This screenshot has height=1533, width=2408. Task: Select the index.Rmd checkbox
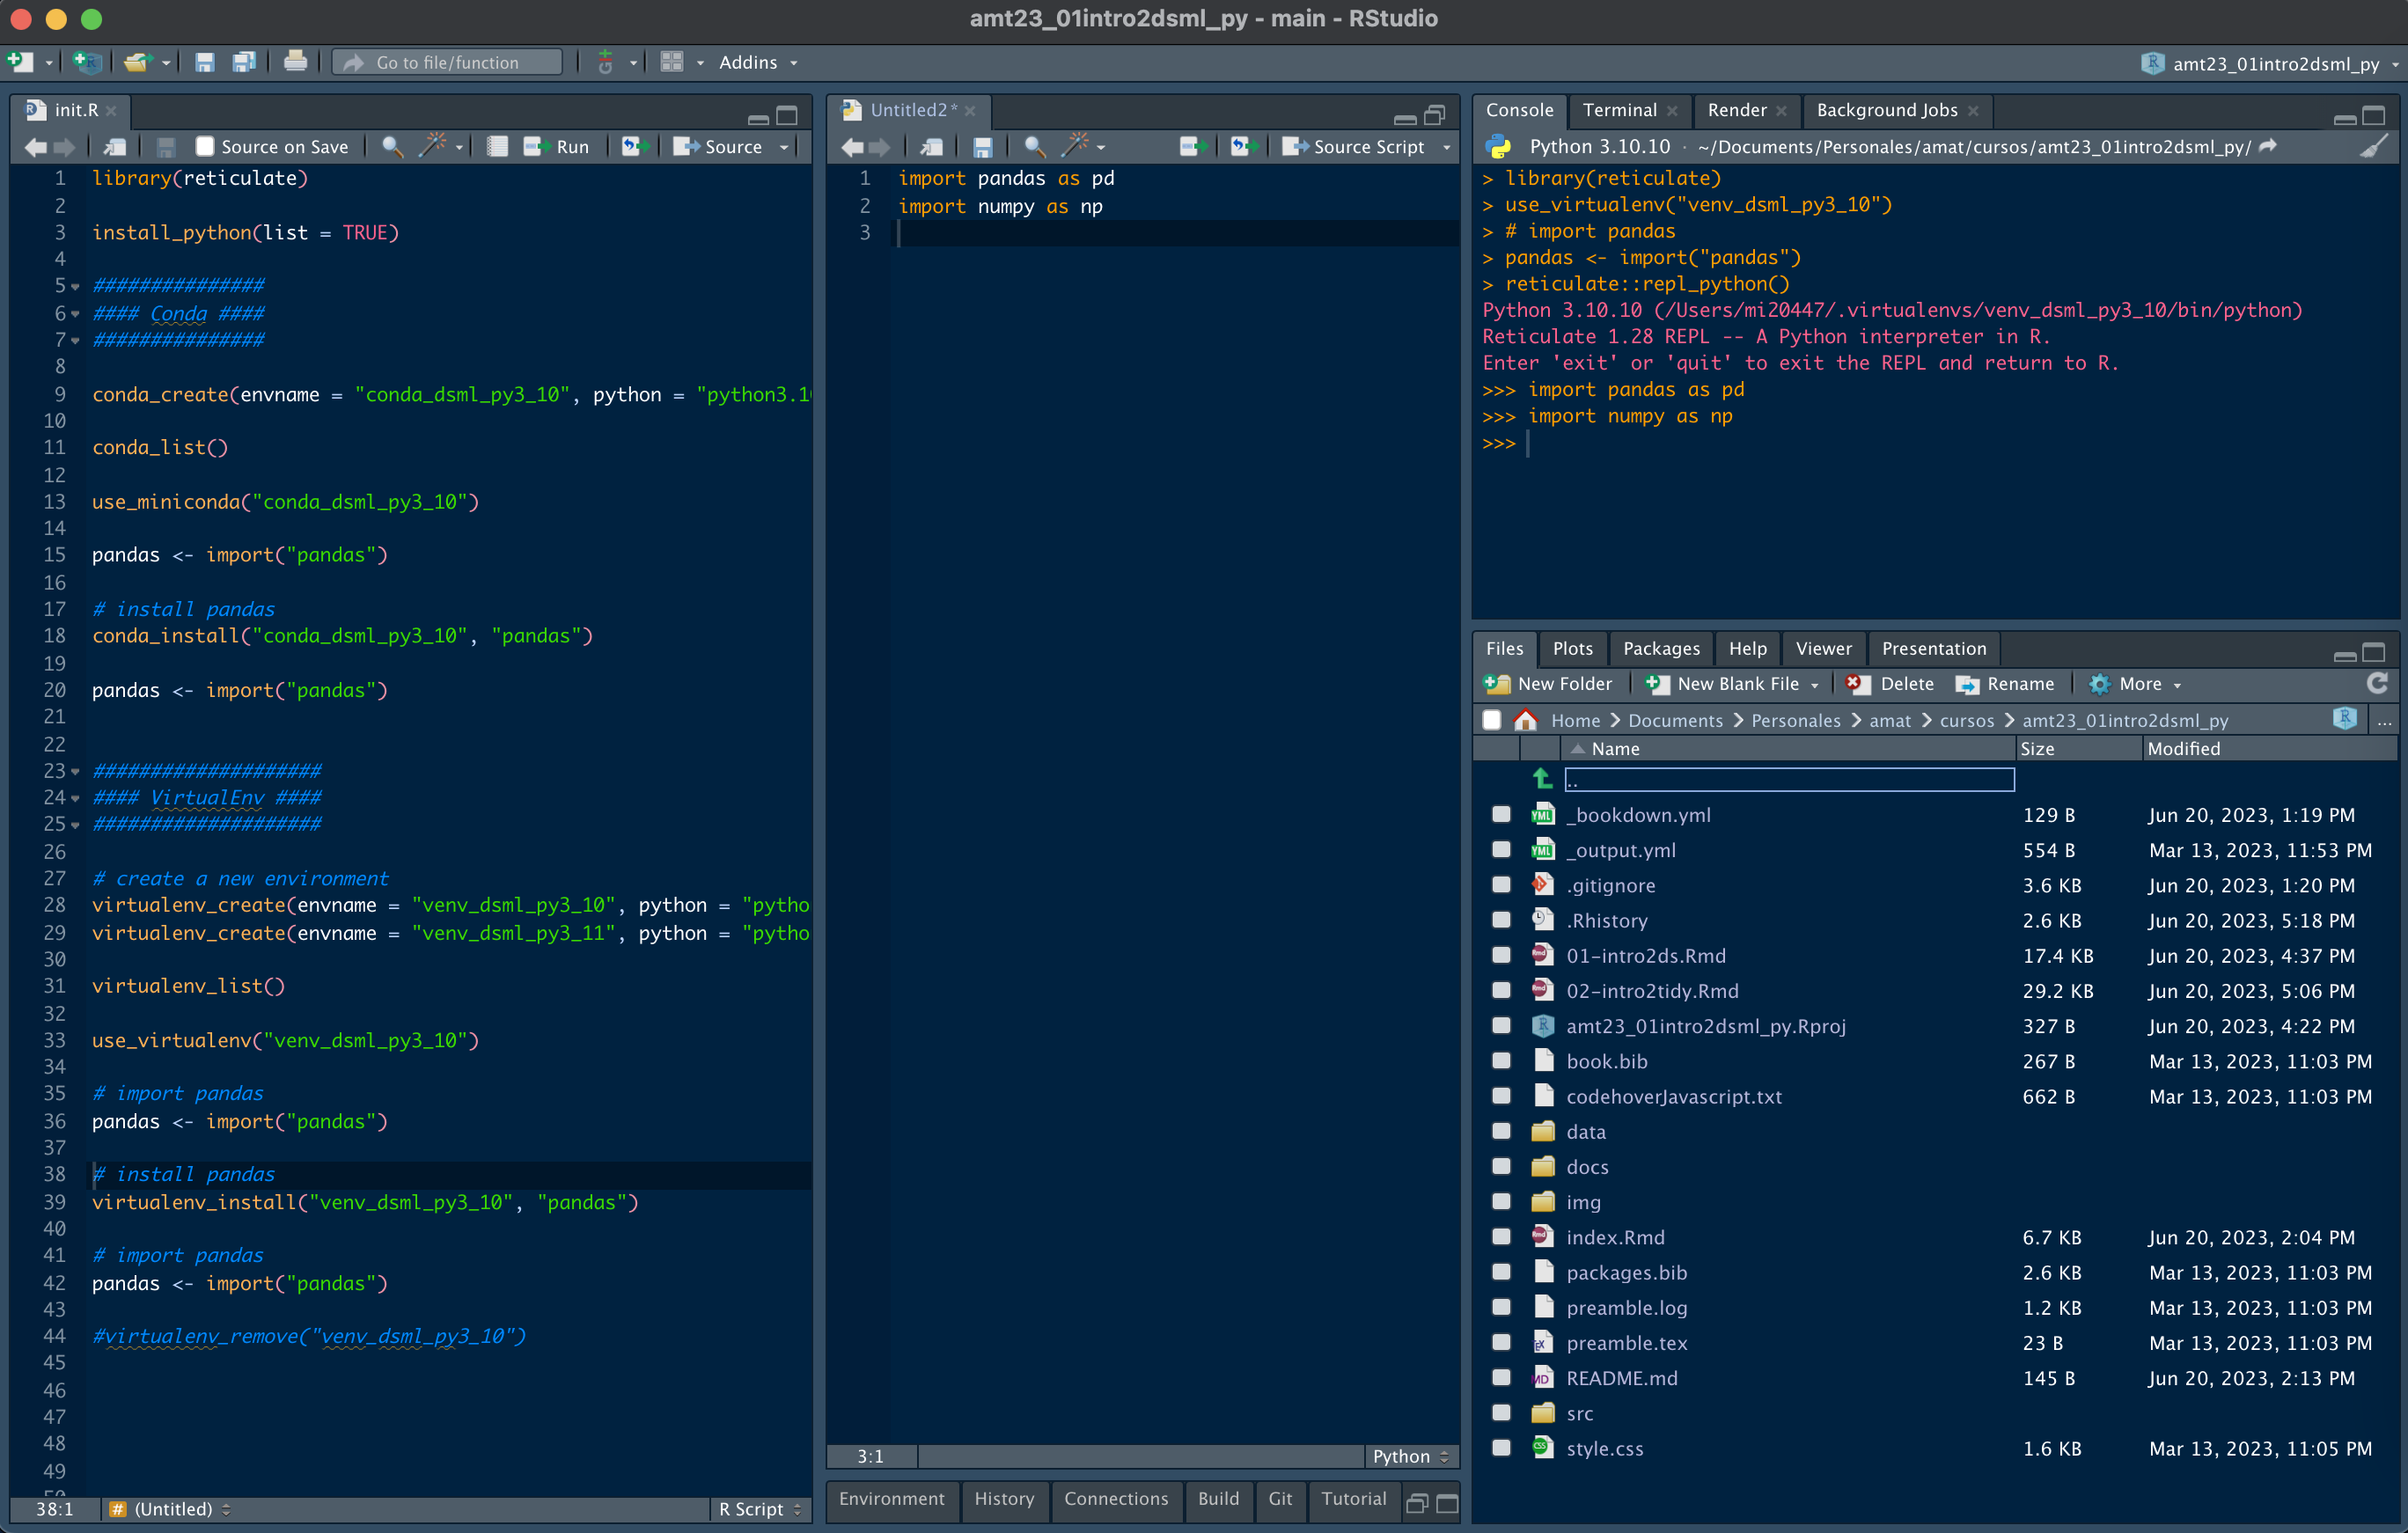click(x=1501, y=1237)
